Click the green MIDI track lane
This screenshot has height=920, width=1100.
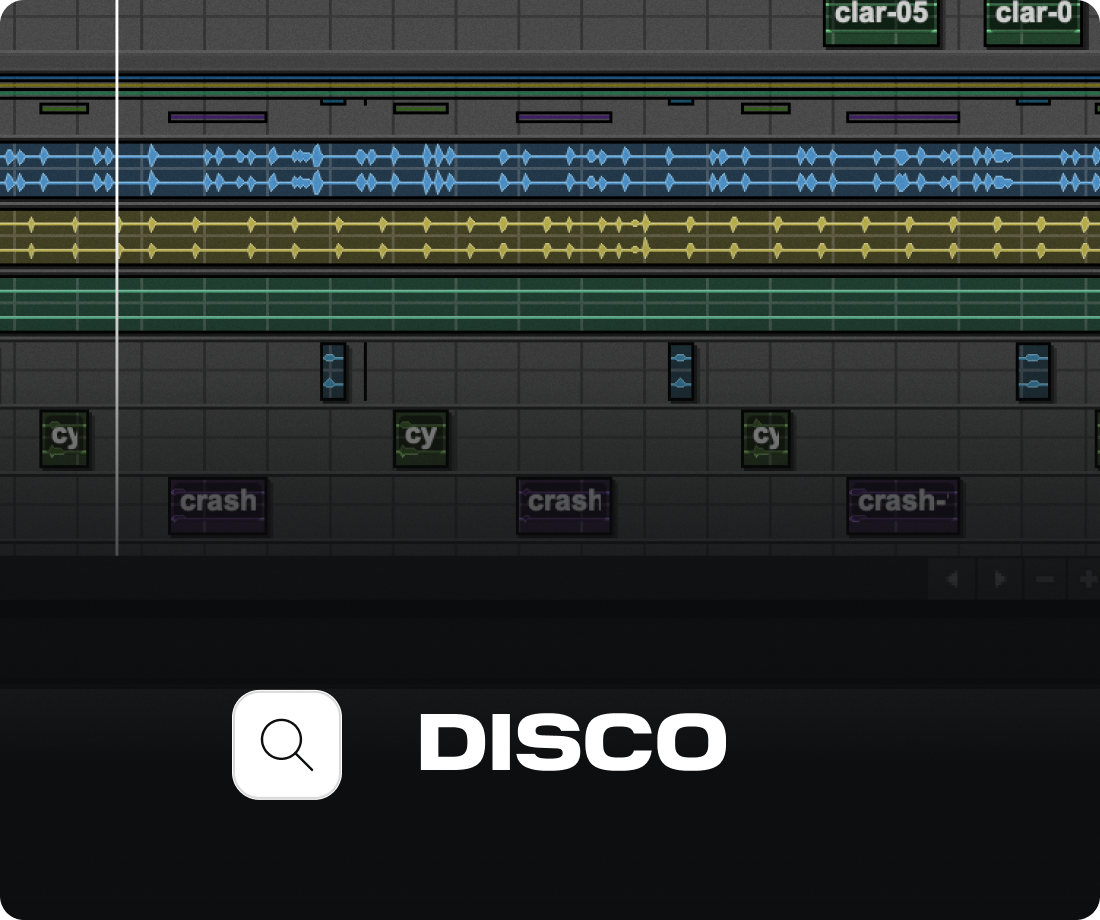550,305
